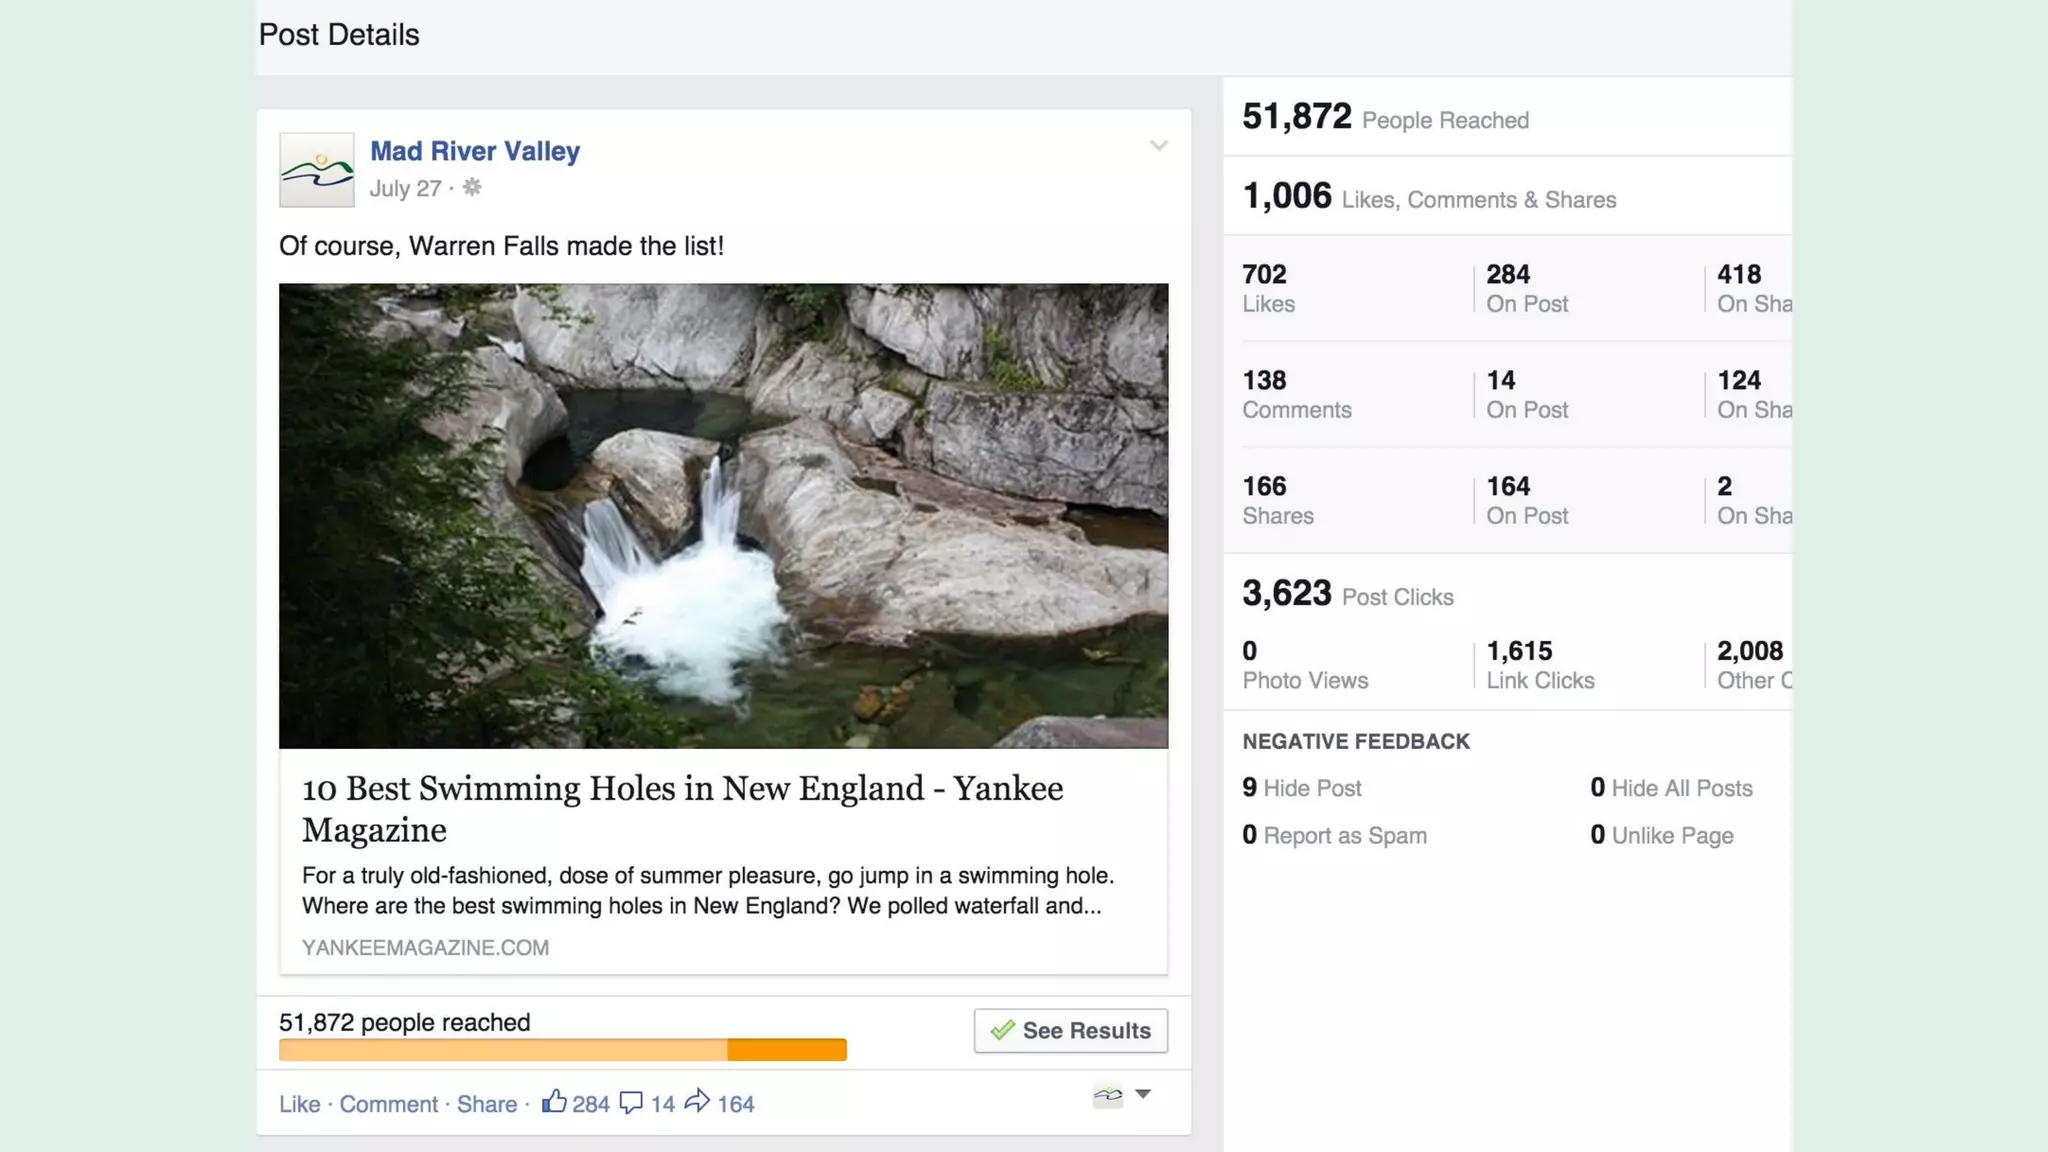Click the YANKEEMAGAZINE.COM source link
Image resolution: width=2048 pixels, height=1152 pixels.
pos(425,947)
